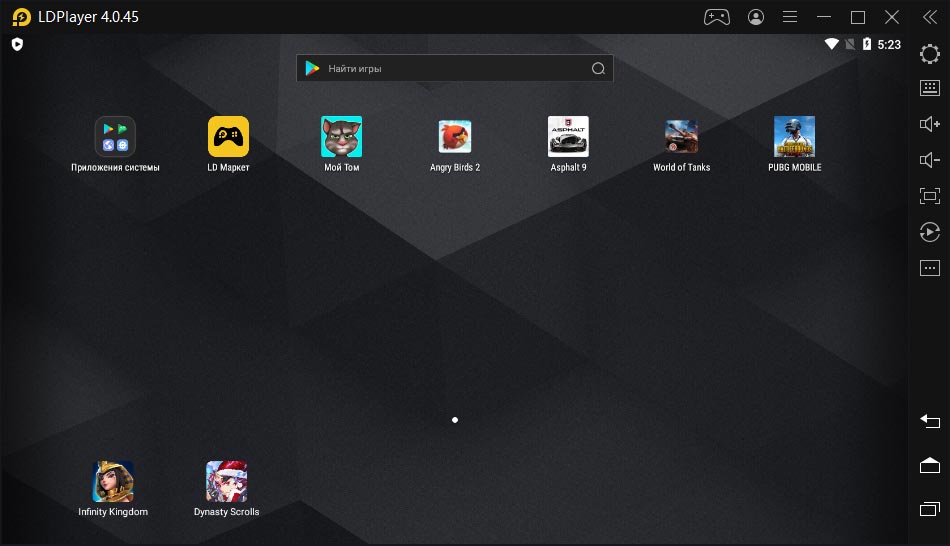Open the operation recorder sidebar icon
The height and width of the screenshot is (546, 950).
pyautogui.click(x=930, y=232)
